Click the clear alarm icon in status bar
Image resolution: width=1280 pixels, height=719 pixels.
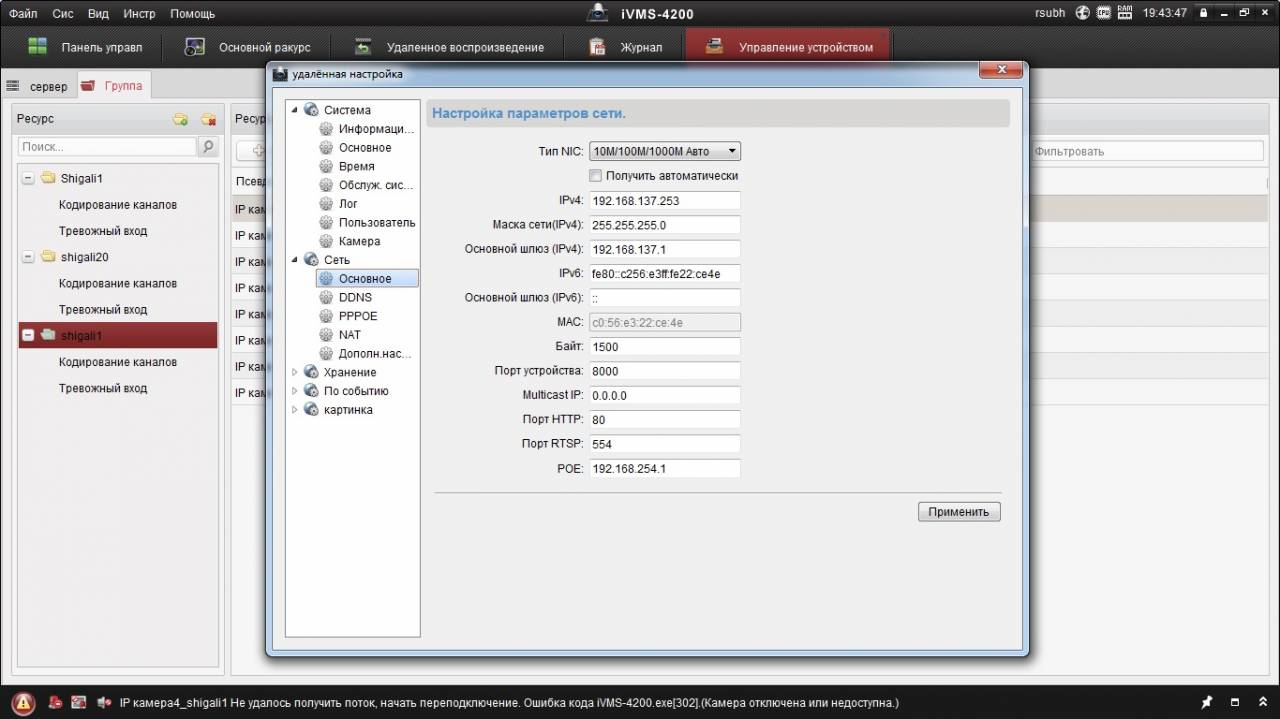pyautogui.click(x=55, y=703)
